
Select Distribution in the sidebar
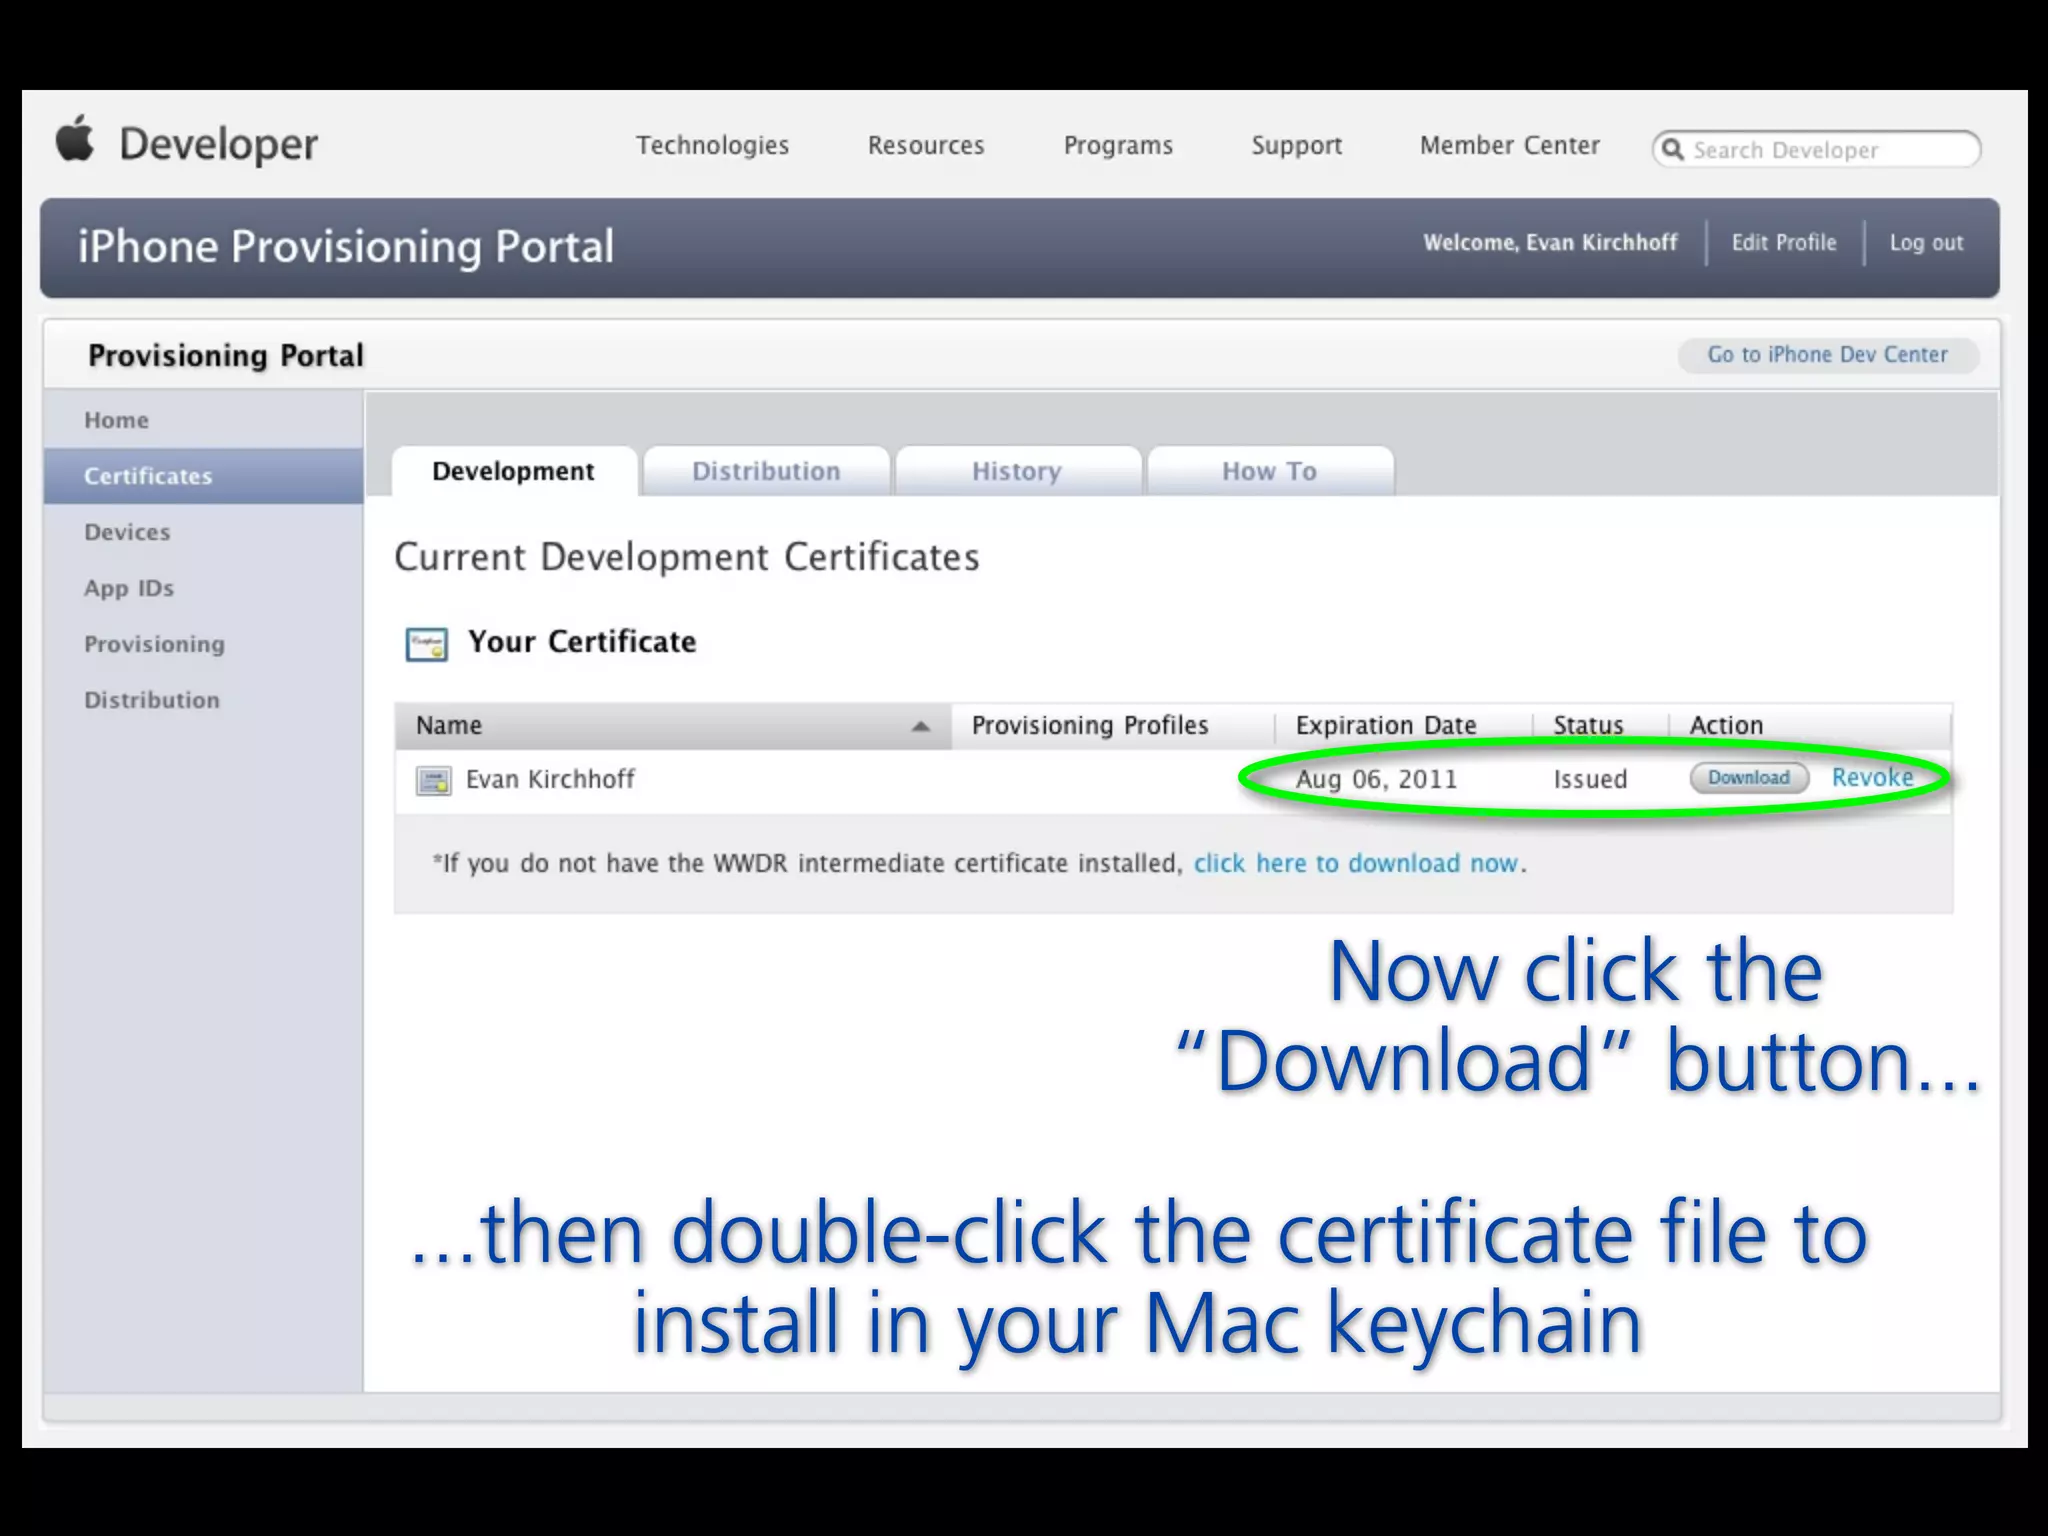coord(203,700)
